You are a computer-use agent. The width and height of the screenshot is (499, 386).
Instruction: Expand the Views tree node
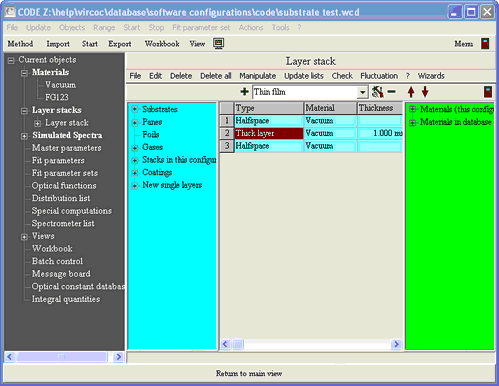(x=24, y=237)
